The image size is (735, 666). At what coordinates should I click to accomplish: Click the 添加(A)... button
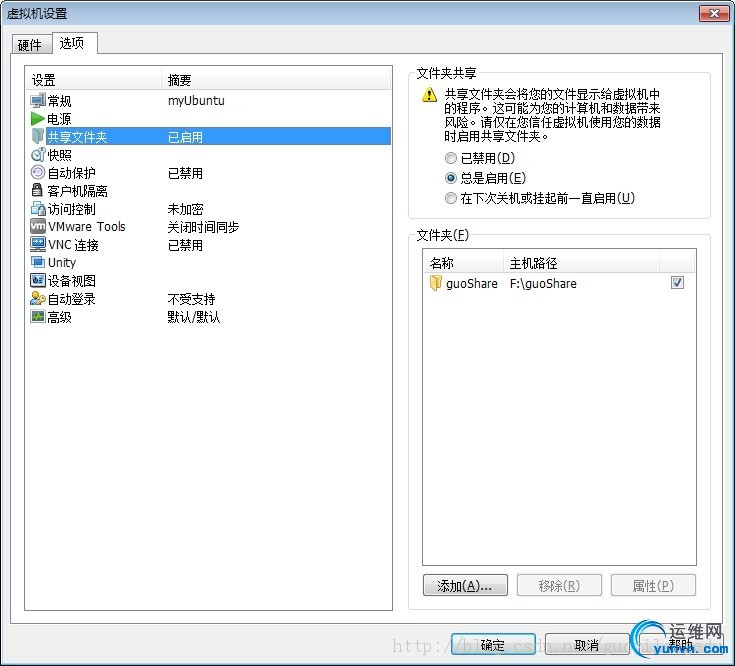click(465, 585)
